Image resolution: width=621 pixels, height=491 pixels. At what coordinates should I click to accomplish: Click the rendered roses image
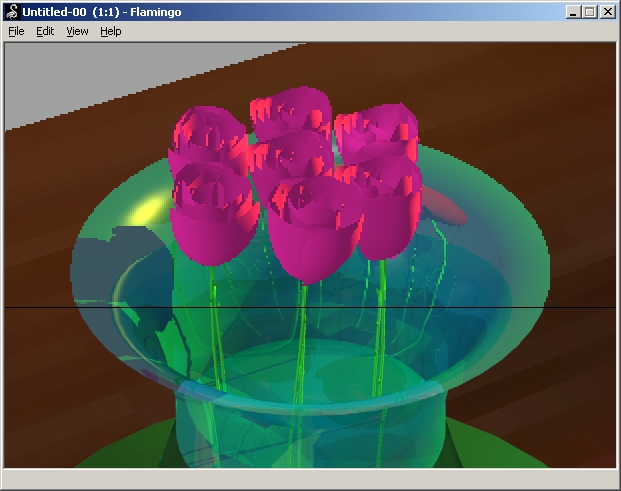pyautogui.click(x=310, y=255)
